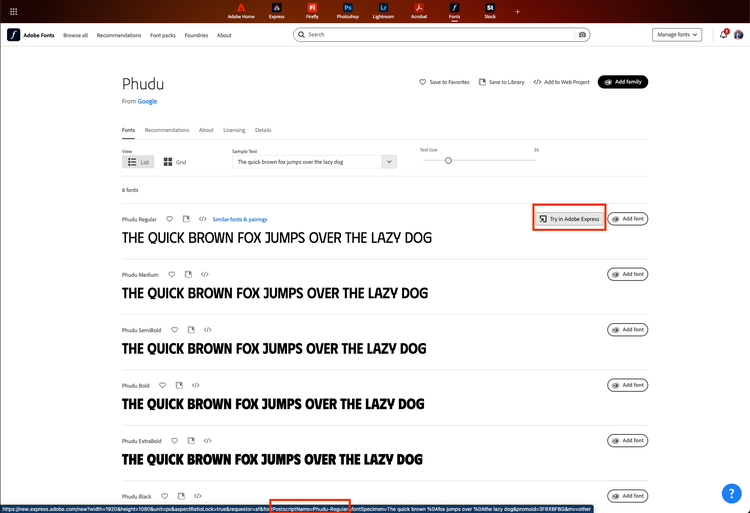Add Phudu Medium to web project icon
Screen dimensions: 750x513
(x=205, y=274)
